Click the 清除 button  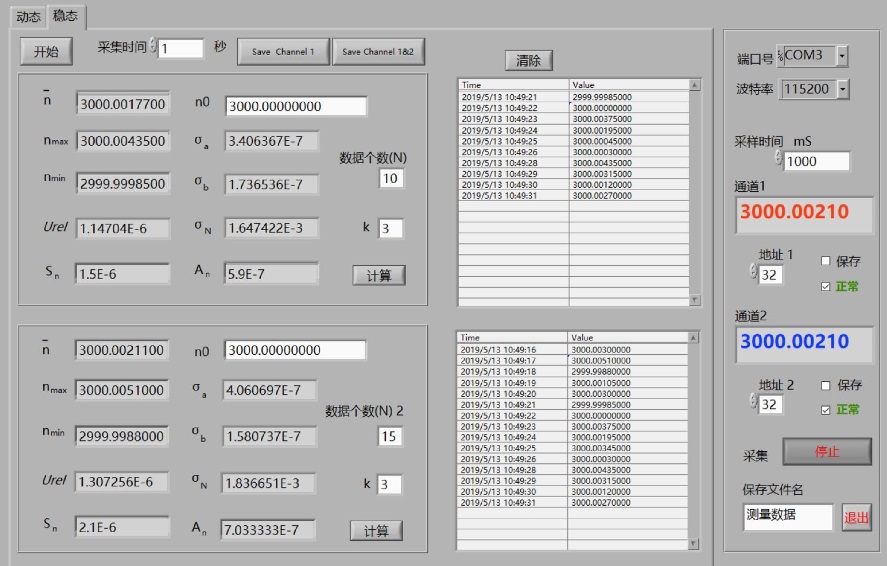pyautogui.click(x=528, y=61)
